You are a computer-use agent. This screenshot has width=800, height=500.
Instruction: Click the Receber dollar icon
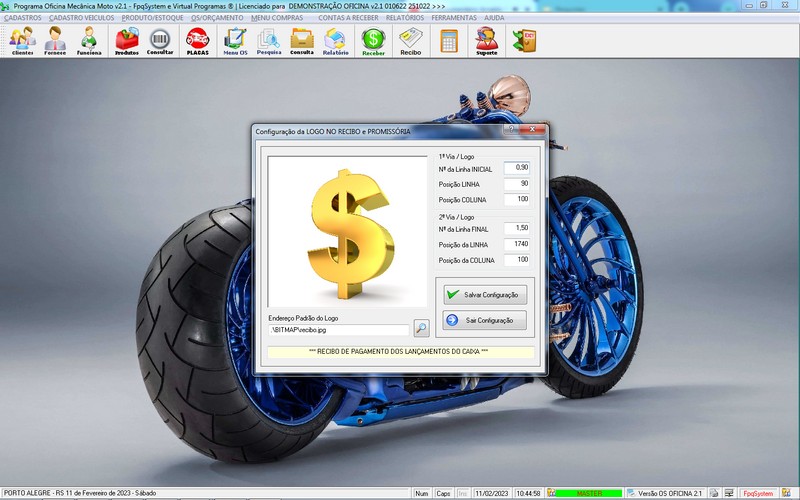373,41
